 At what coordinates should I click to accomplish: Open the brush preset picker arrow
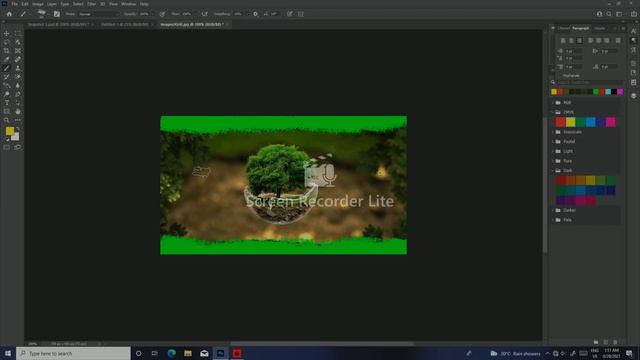point(48,14)
